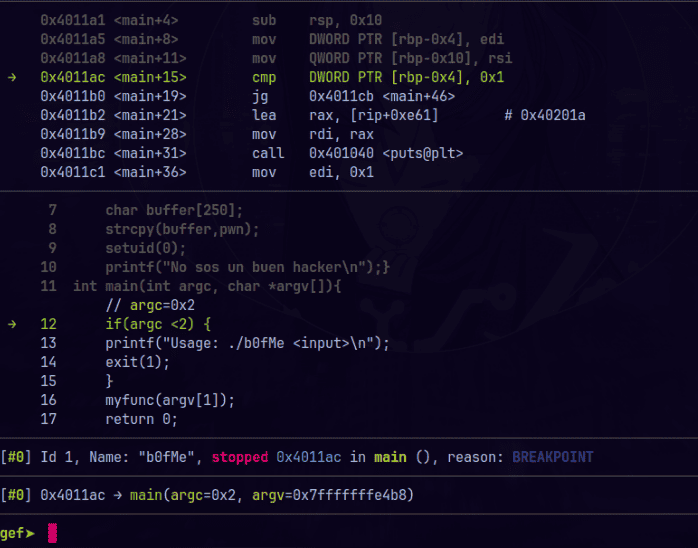Click the '// argc=0x2' annotation
The width and height of the screenshot is (698, 548).
(x=150, y=305)
